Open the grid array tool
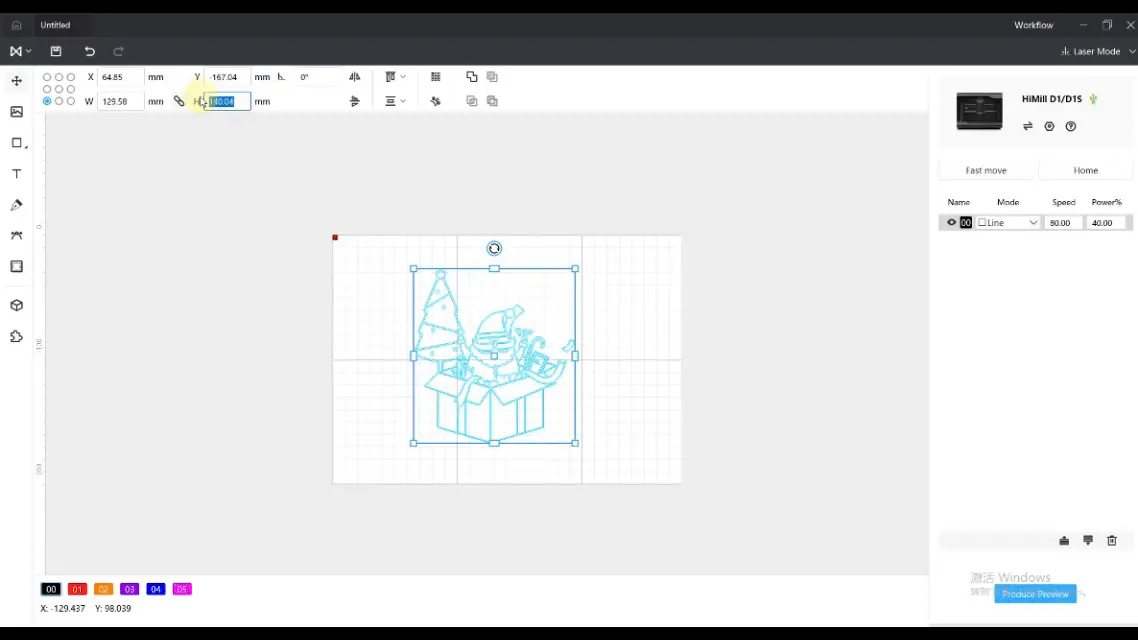This screenshot has width=1138, height=640. [x=436, y=76]
